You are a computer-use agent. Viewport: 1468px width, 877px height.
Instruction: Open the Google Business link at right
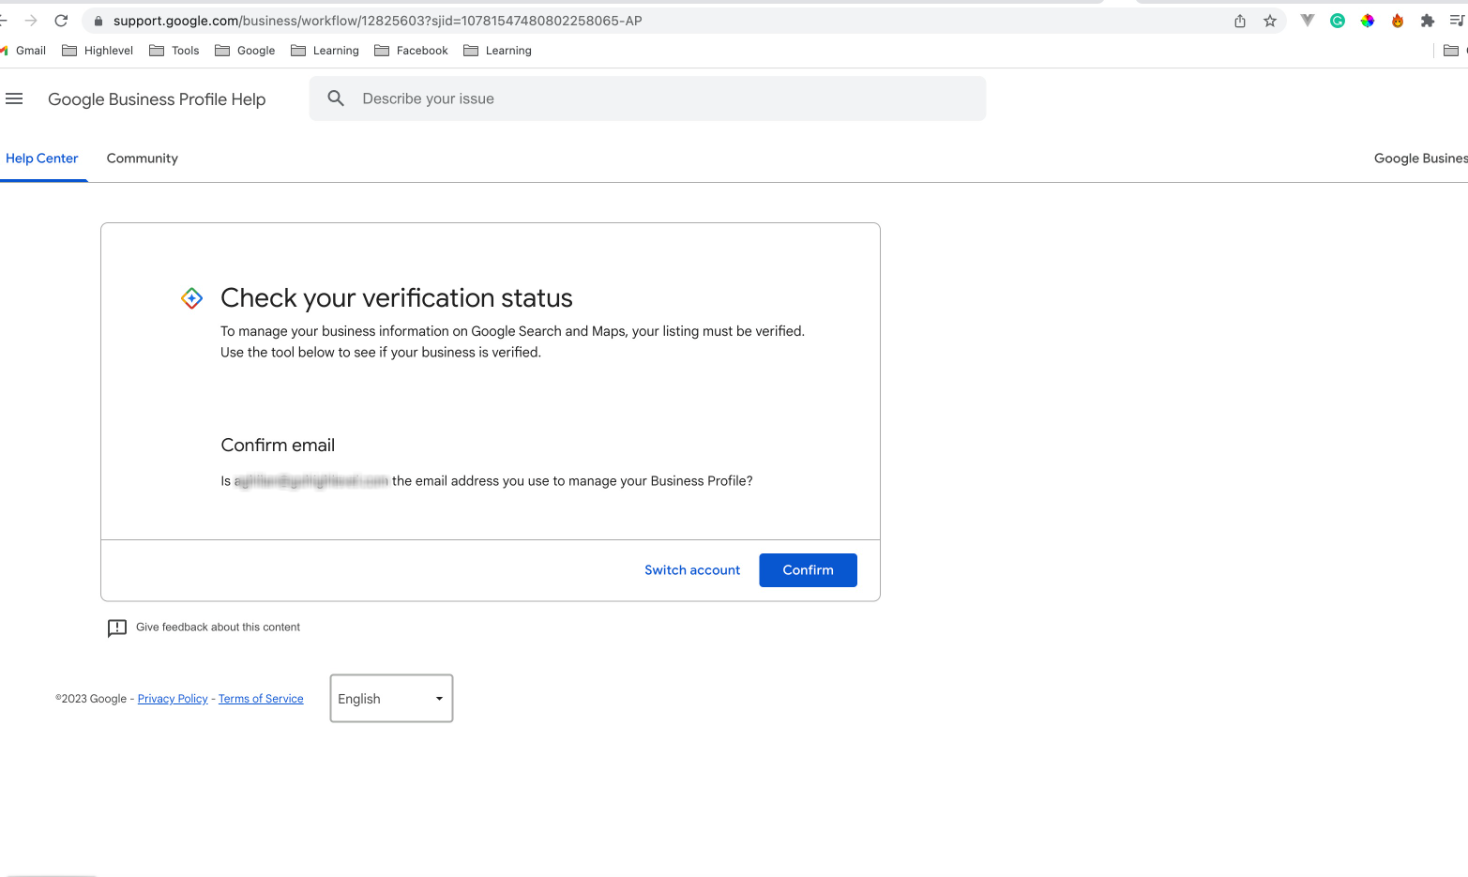tap(1421, 158)
